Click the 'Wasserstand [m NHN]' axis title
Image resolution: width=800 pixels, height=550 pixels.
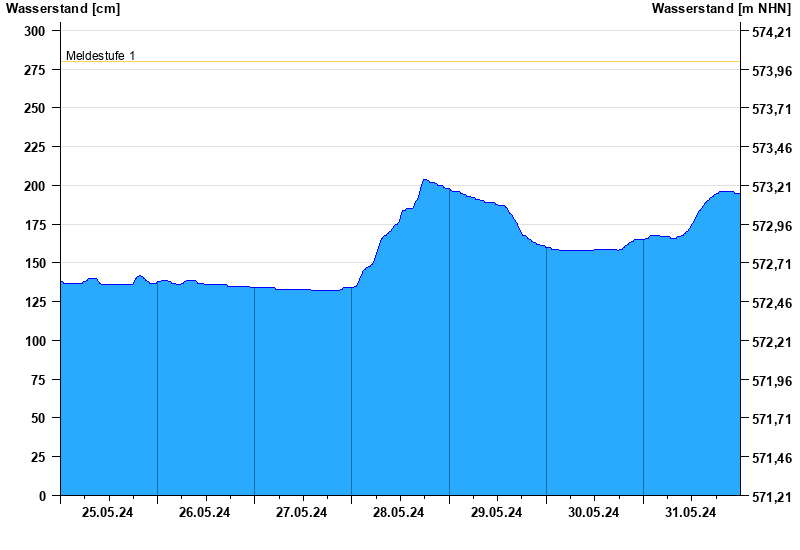721,9
